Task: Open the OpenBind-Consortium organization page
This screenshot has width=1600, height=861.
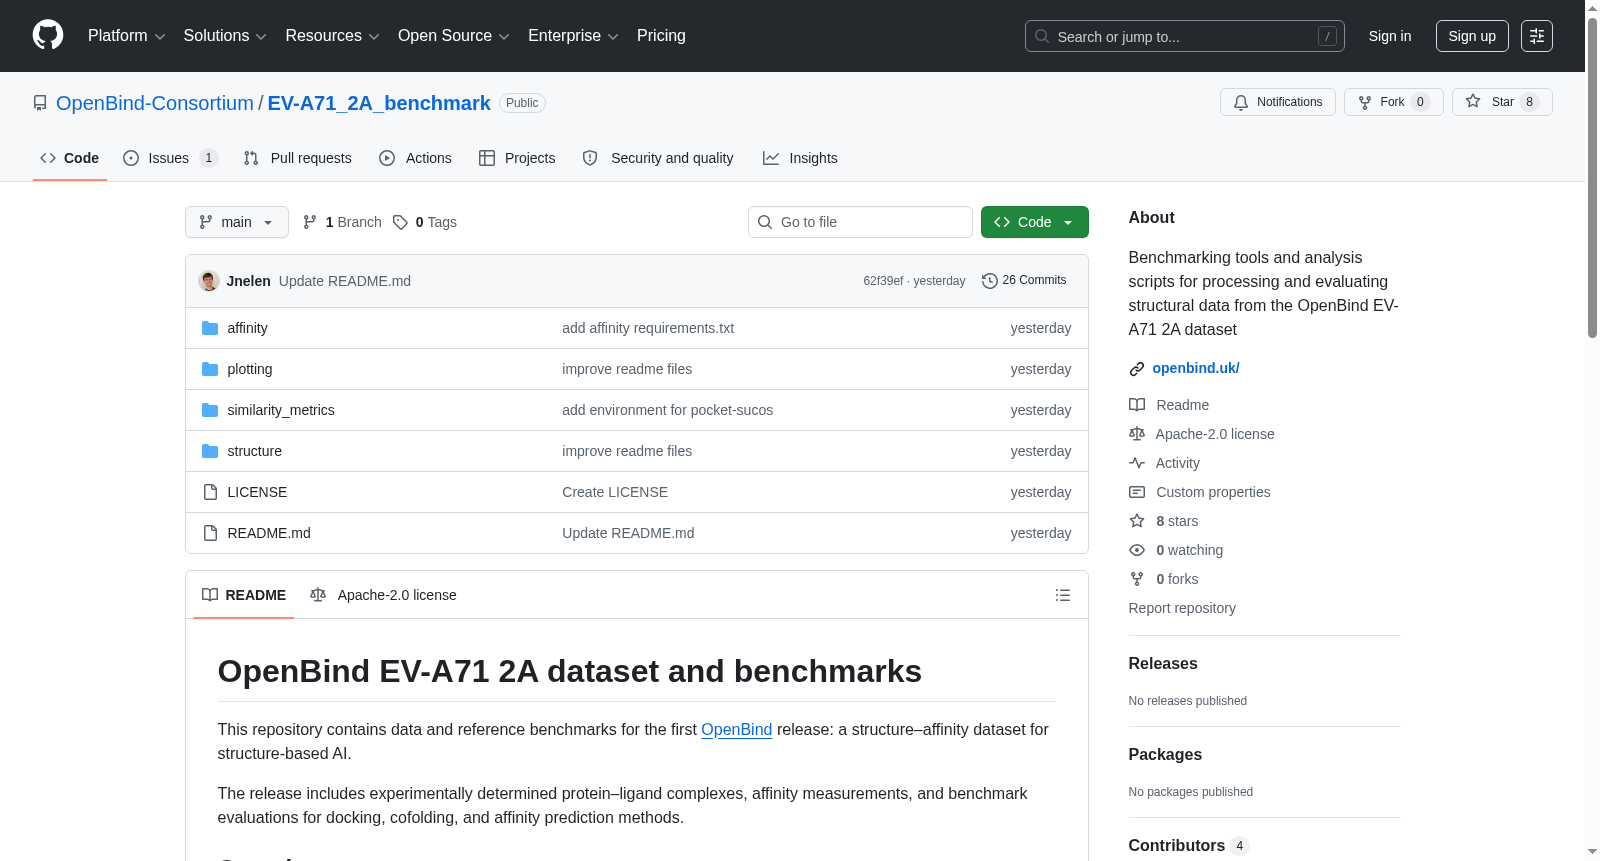Action: pyautogui.click(x=155, y=103)
